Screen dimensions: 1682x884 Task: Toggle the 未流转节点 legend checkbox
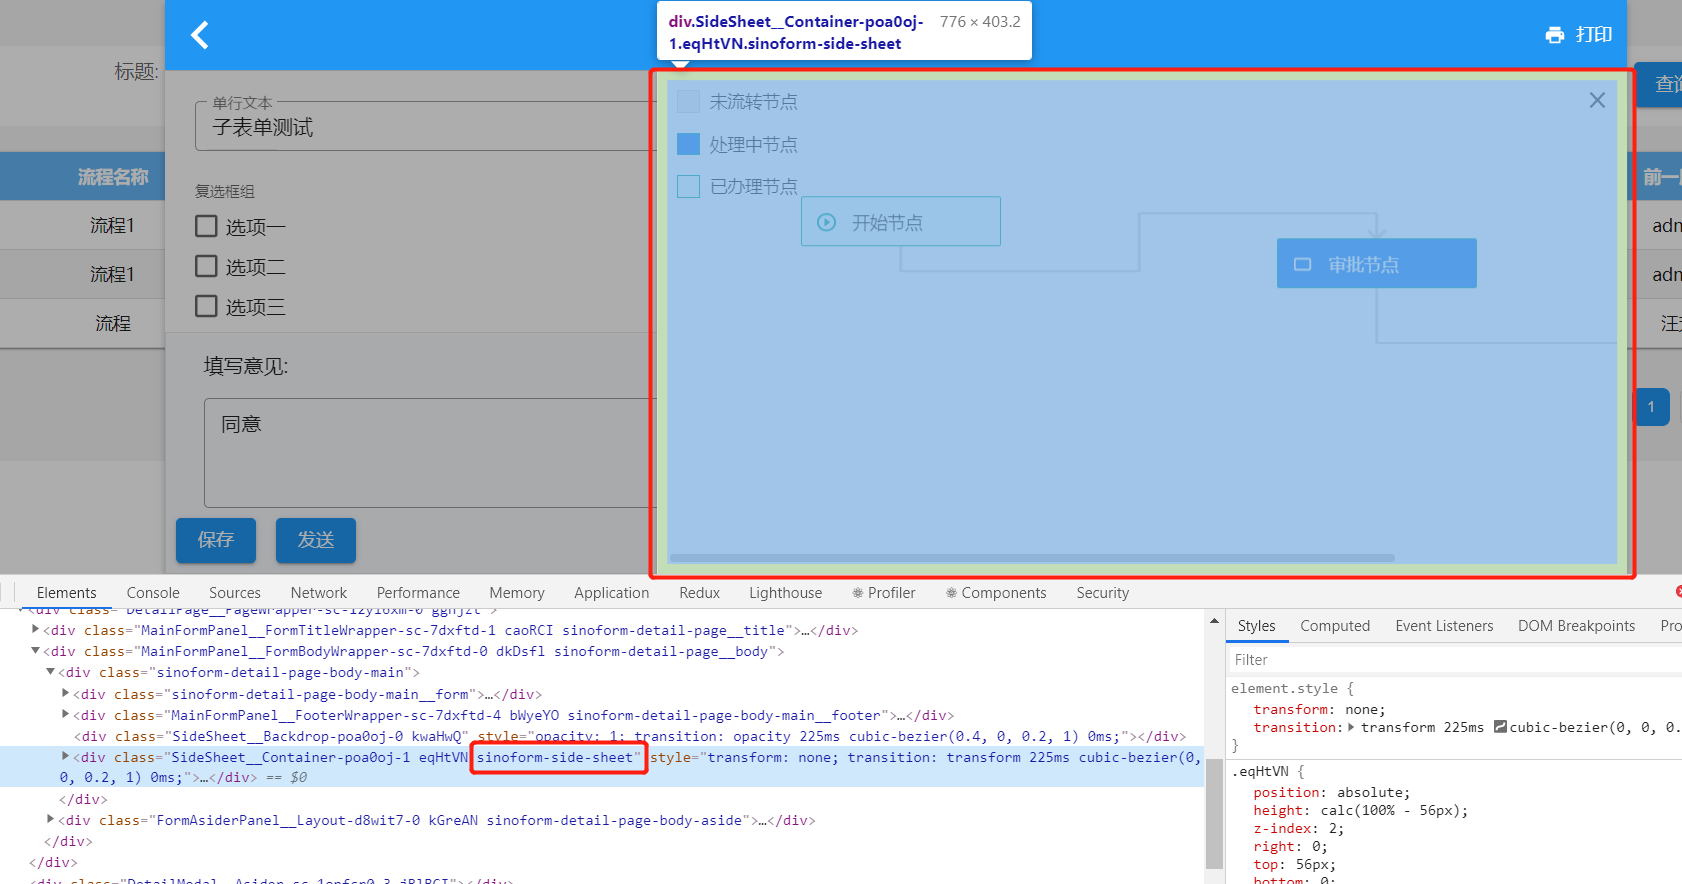[688, 101]
